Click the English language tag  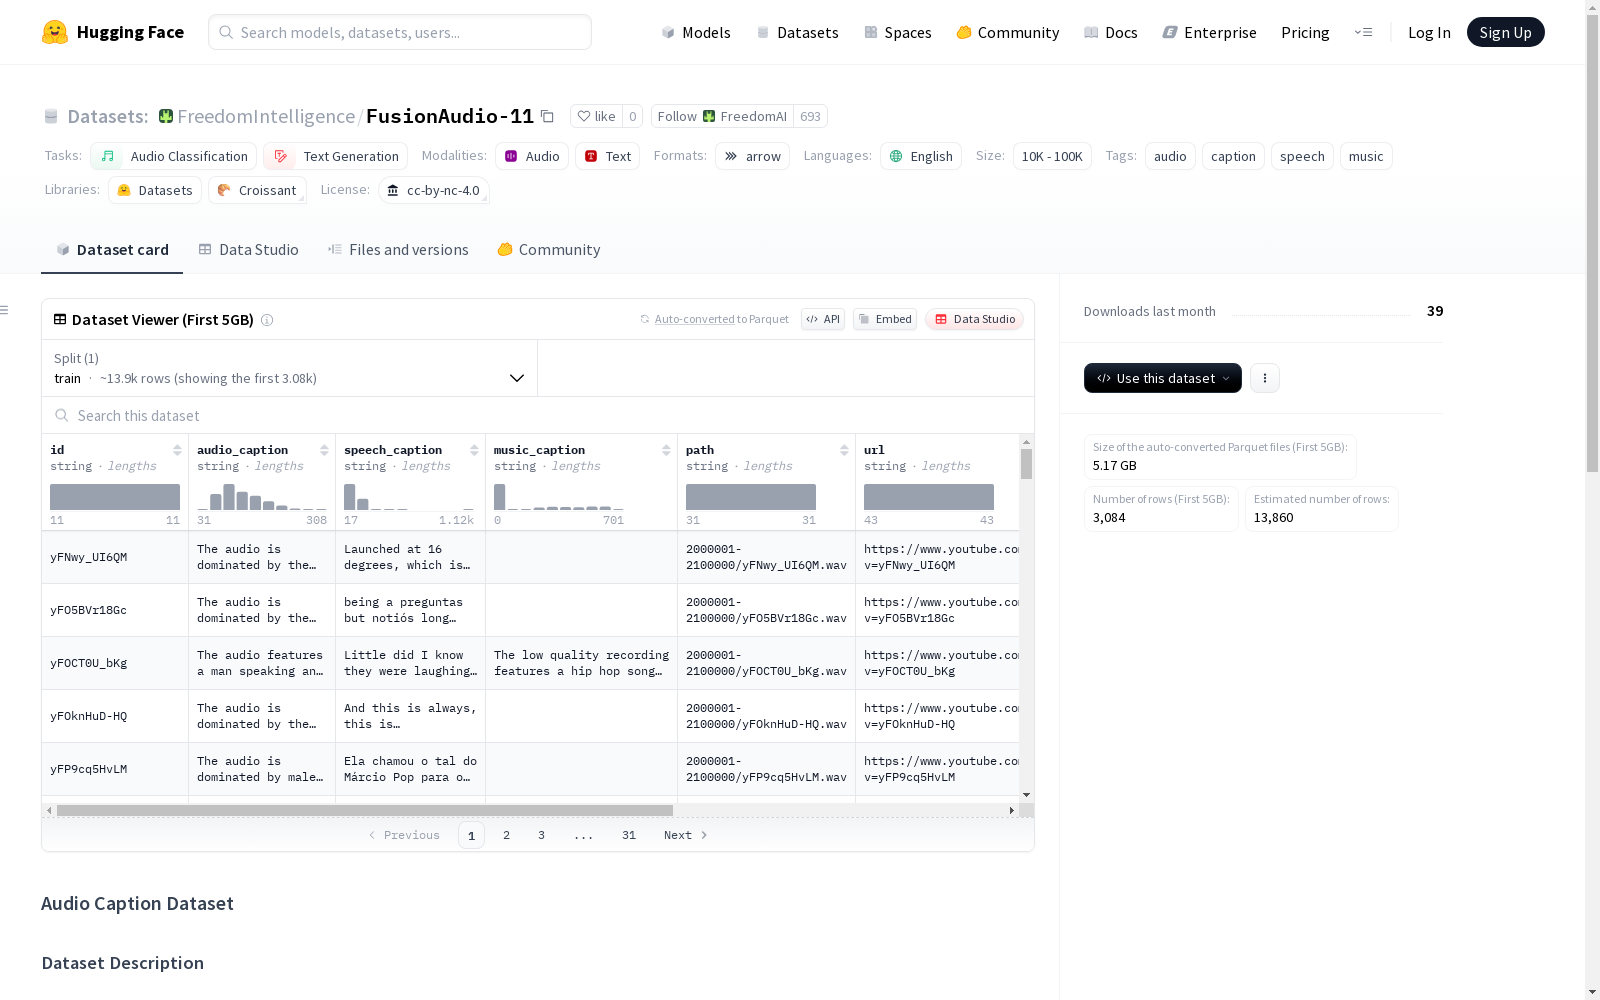[921, 156]
